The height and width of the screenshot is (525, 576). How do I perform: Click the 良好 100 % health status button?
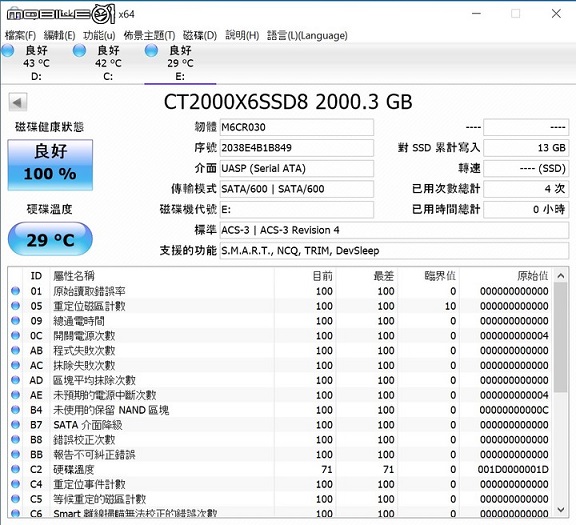[50, 165]
